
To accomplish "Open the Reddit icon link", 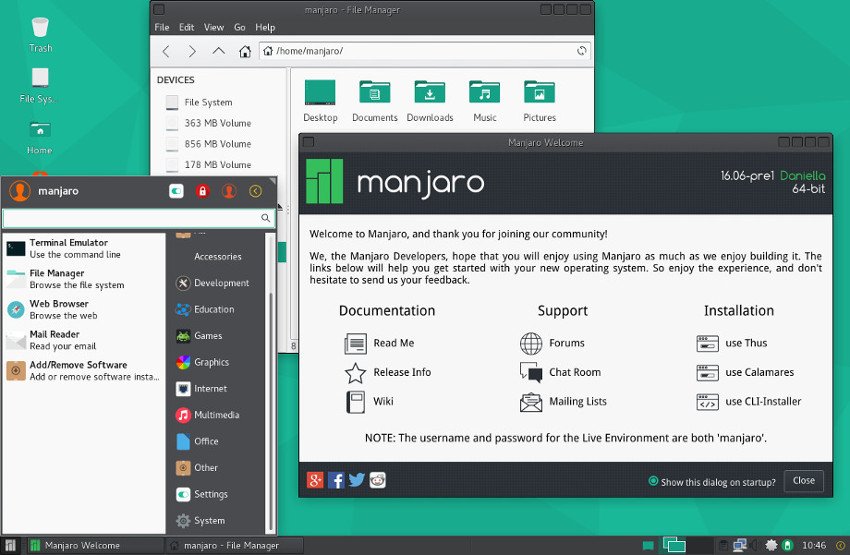I will pos(377,480).
